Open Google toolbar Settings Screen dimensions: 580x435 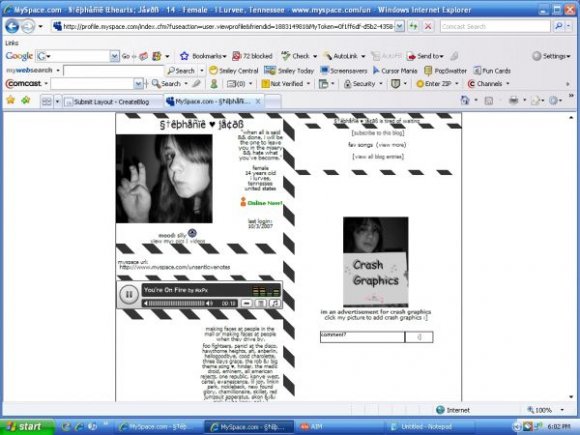pyautogui.click(x=551, y=56)
